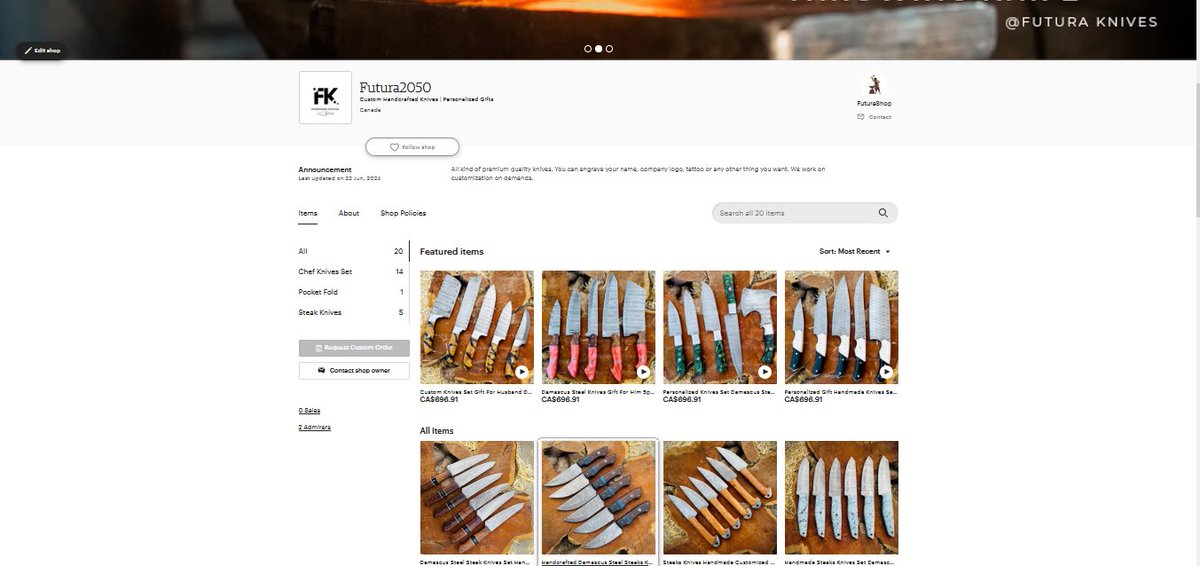
Task: Open Custom Knives Set Gift For Husband thumbnail
Action: coord(477,327)
